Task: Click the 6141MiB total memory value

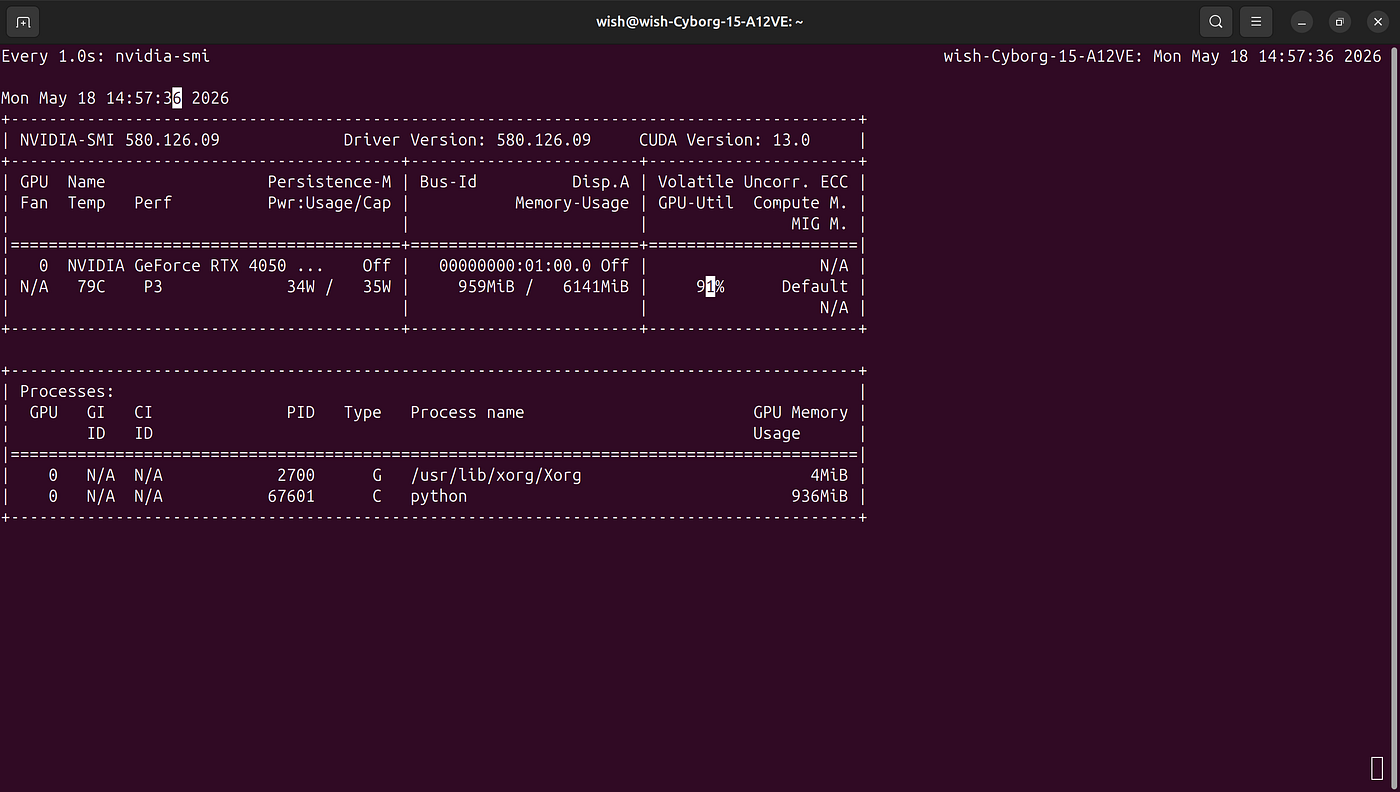Action: (x=596, y=287)
